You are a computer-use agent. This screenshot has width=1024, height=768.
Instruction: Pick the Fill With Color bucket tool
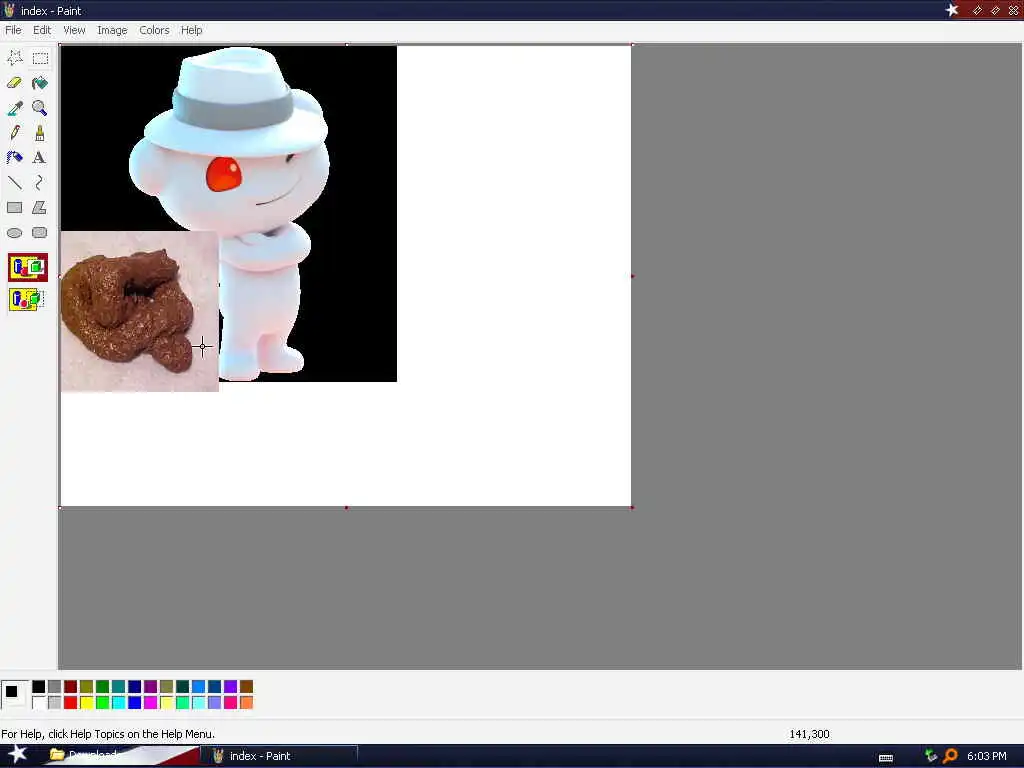[x=40, y=83]
